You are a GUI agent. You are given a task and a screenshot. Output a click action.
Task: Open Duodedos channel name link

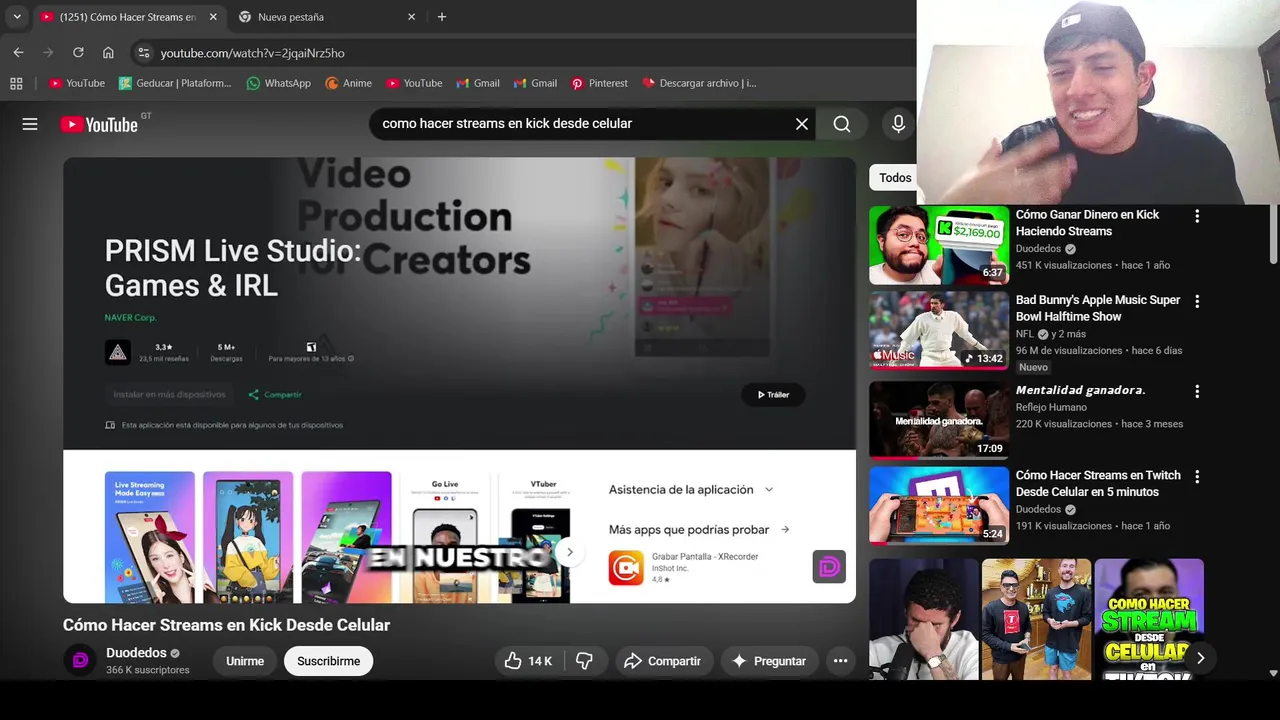coord(136,653)
